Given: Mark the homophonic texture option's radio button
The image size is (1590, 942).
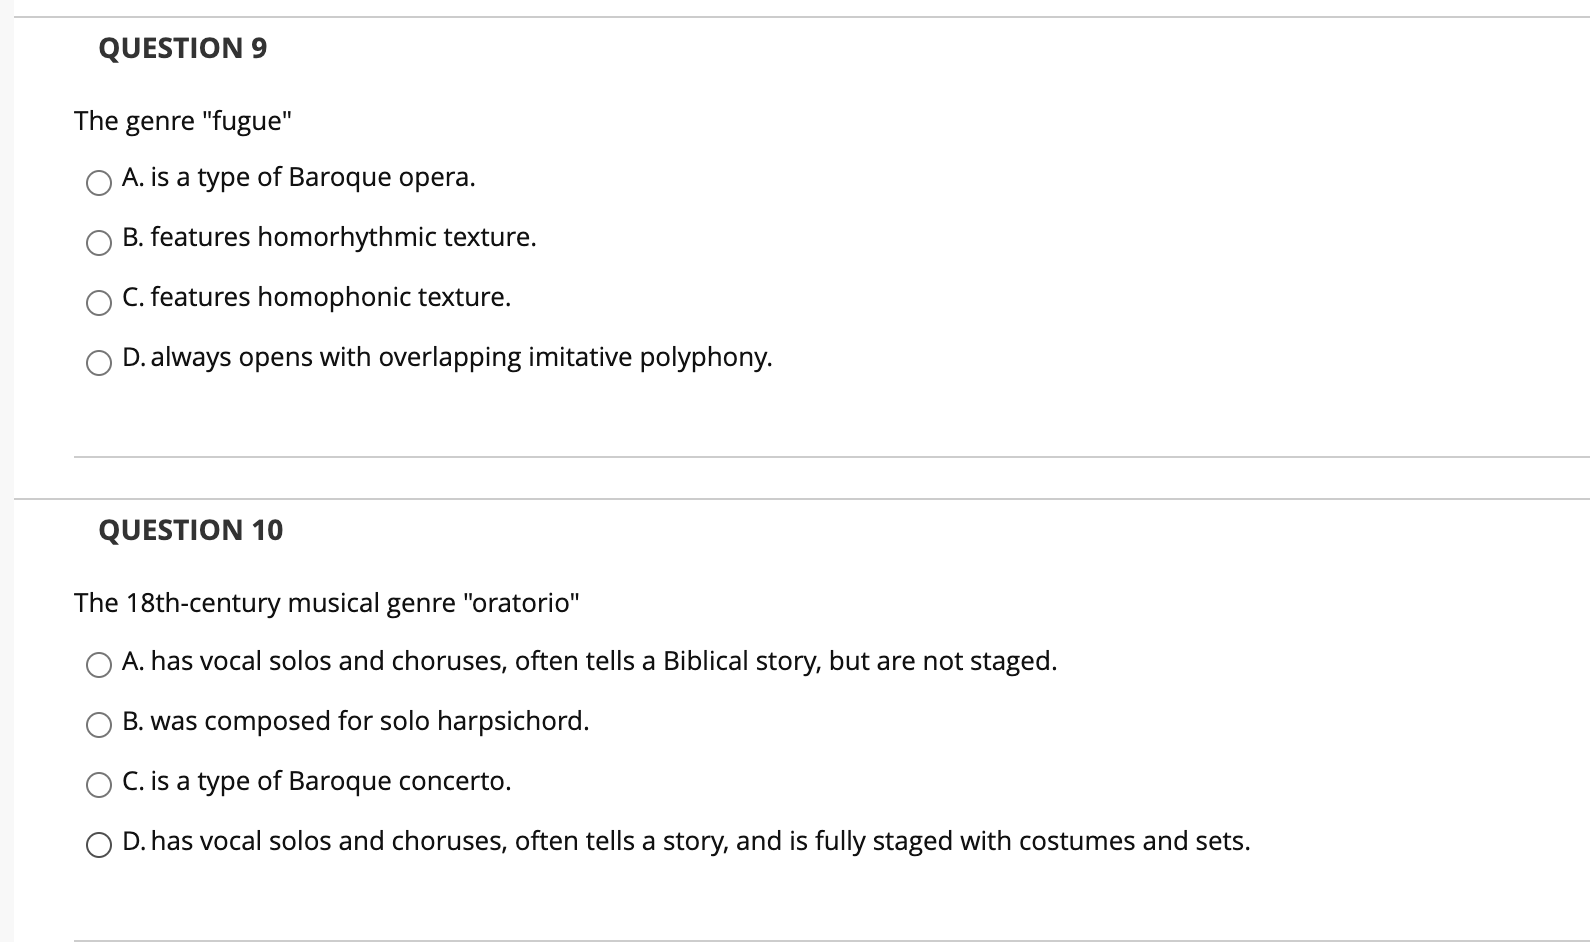Looking at the screenshot, I should 98,303.
